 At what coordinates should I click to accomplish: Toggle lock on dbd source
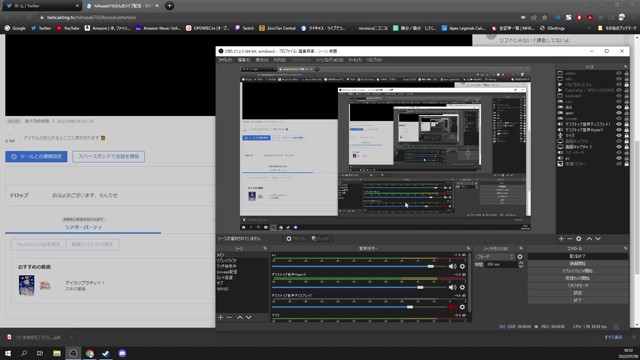(x=626, y=107)
